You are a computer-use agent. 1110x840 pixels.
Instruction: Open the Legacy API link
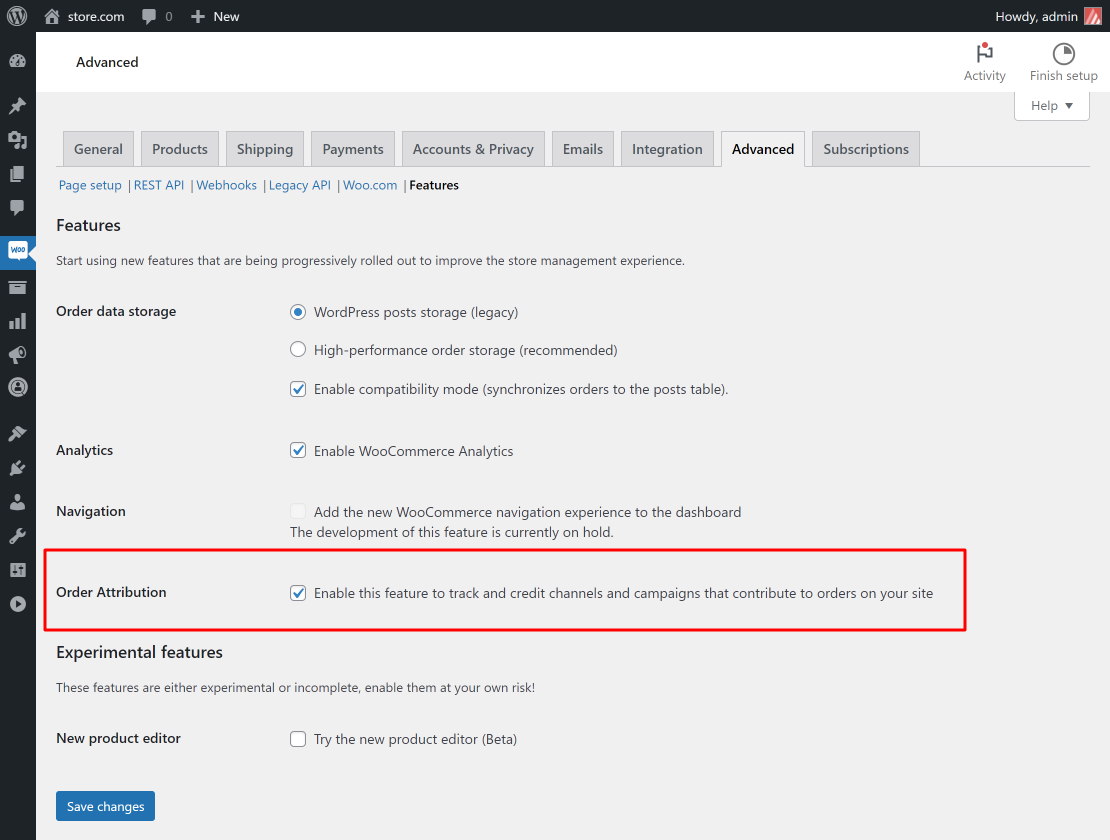tap(299, 185)
